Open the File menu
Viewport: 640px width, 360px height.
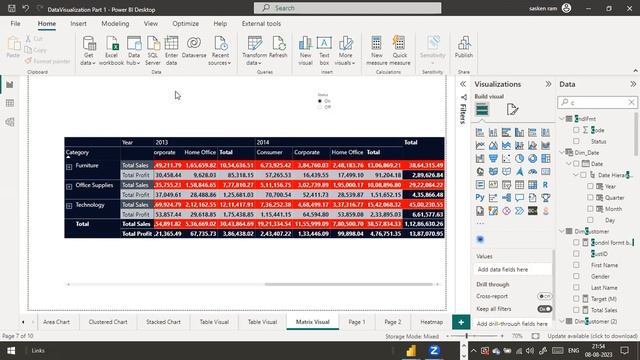[16, 24]
